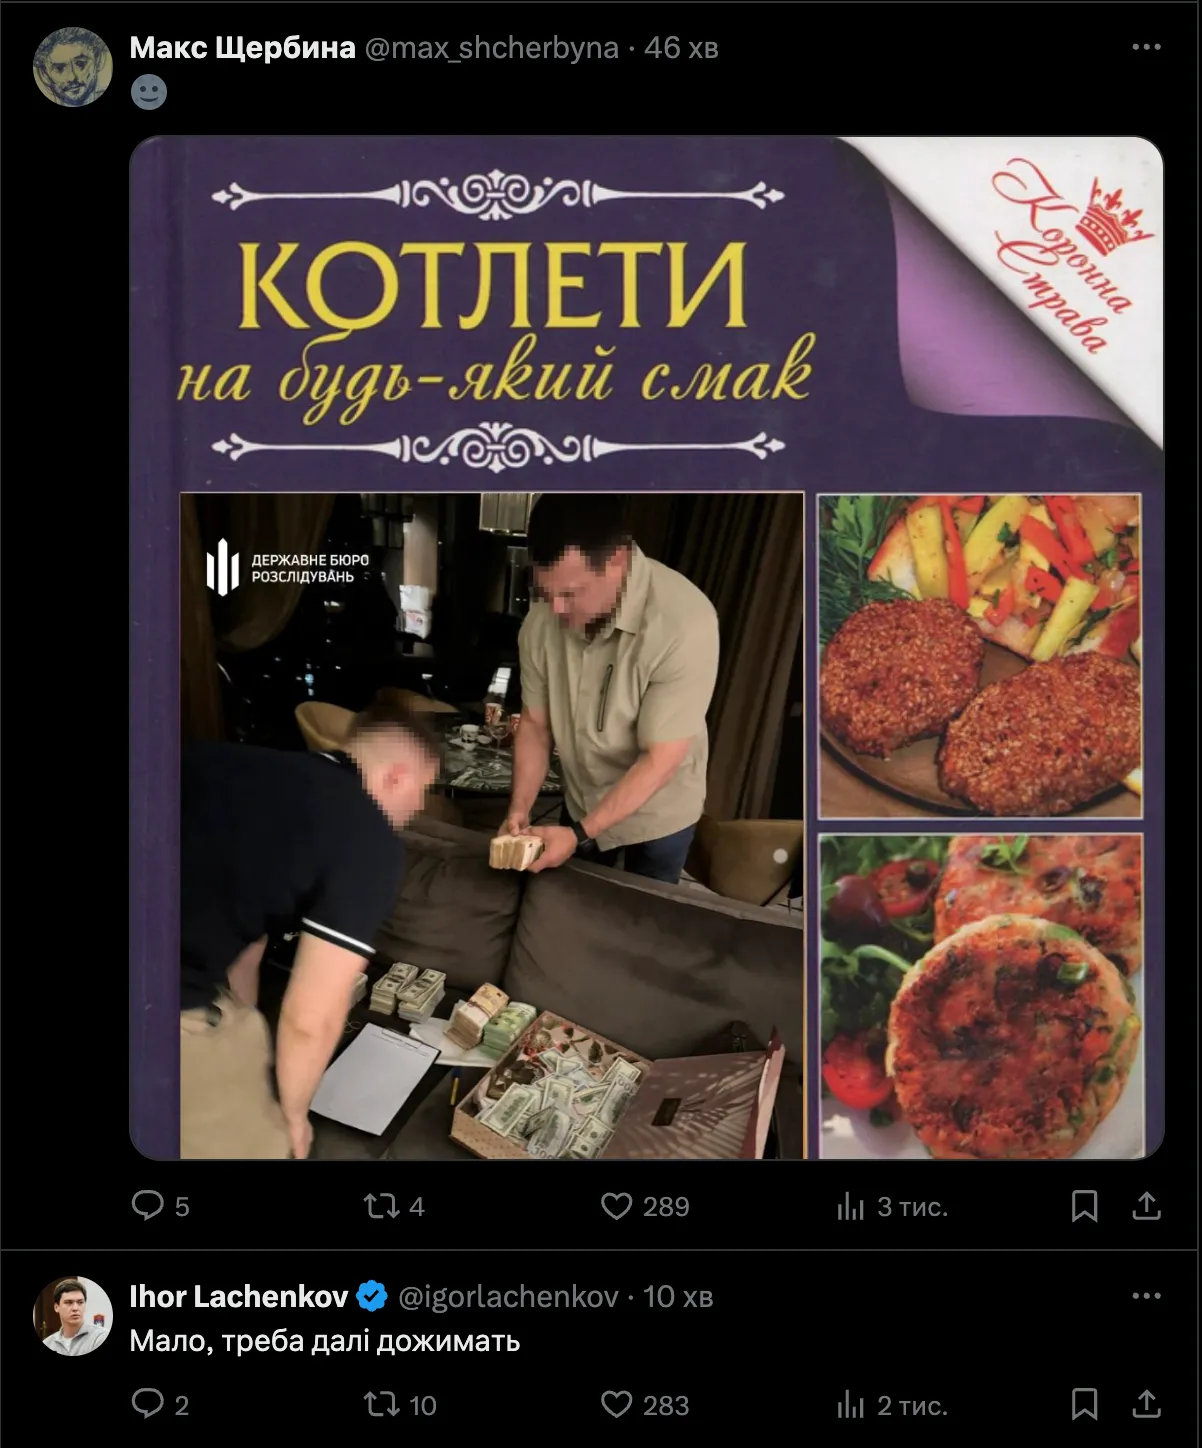1202x1448 pixels.
Task: Bookmark Ihor Lachenkov's reply
Action: click(1084, 1405)
